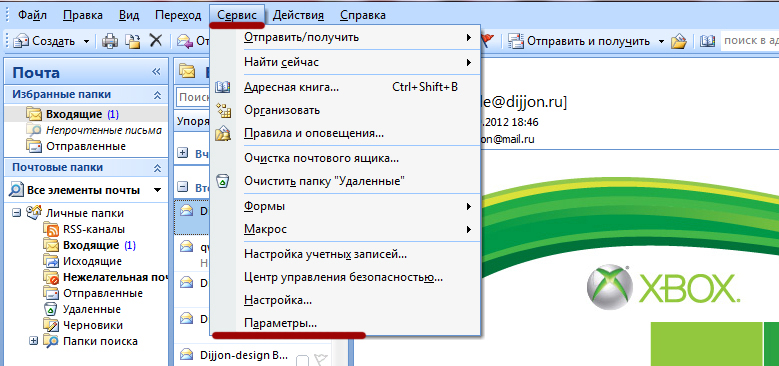Click the Move to folder toolbar icon
This screenshot has width=779, height=366.
point(132,41)
